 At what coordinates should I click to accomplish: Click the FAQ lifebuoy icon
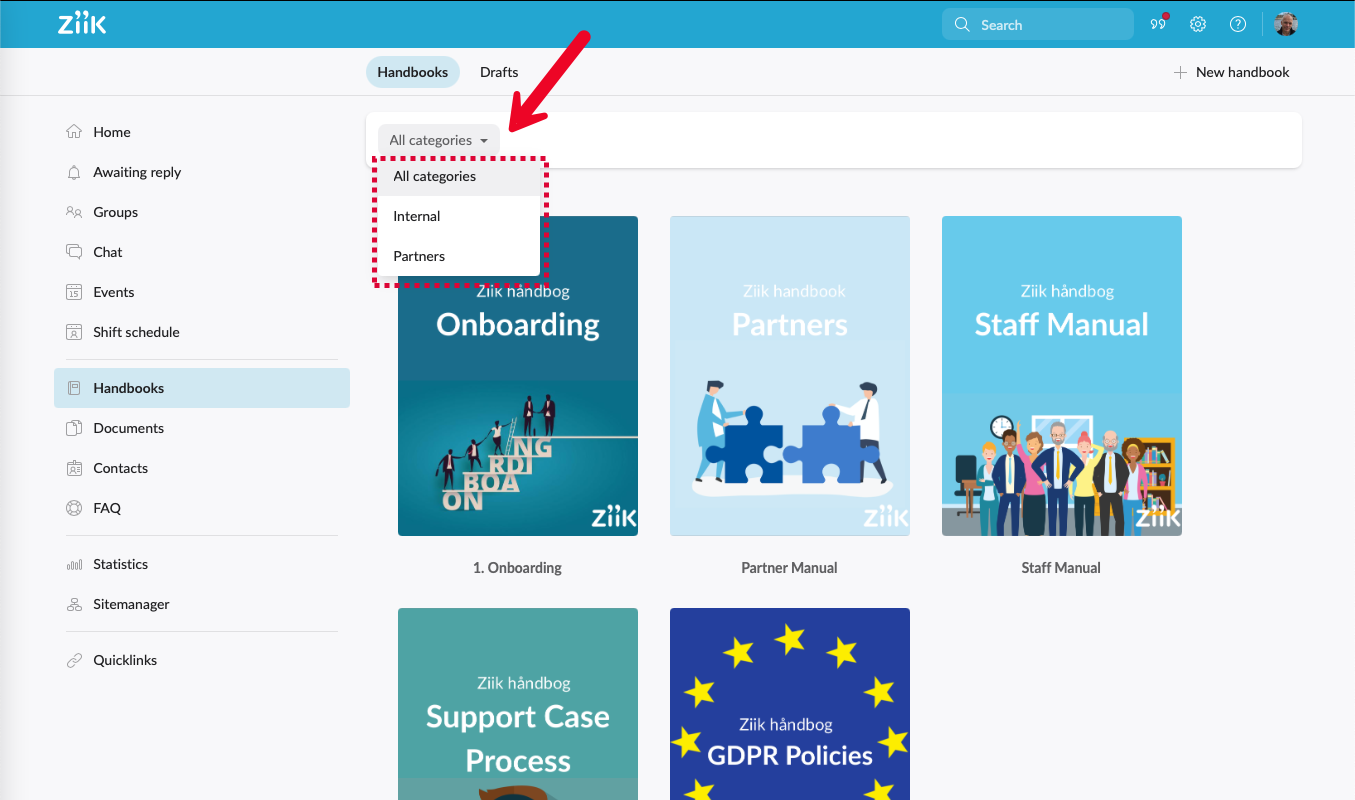coord(74,508)
